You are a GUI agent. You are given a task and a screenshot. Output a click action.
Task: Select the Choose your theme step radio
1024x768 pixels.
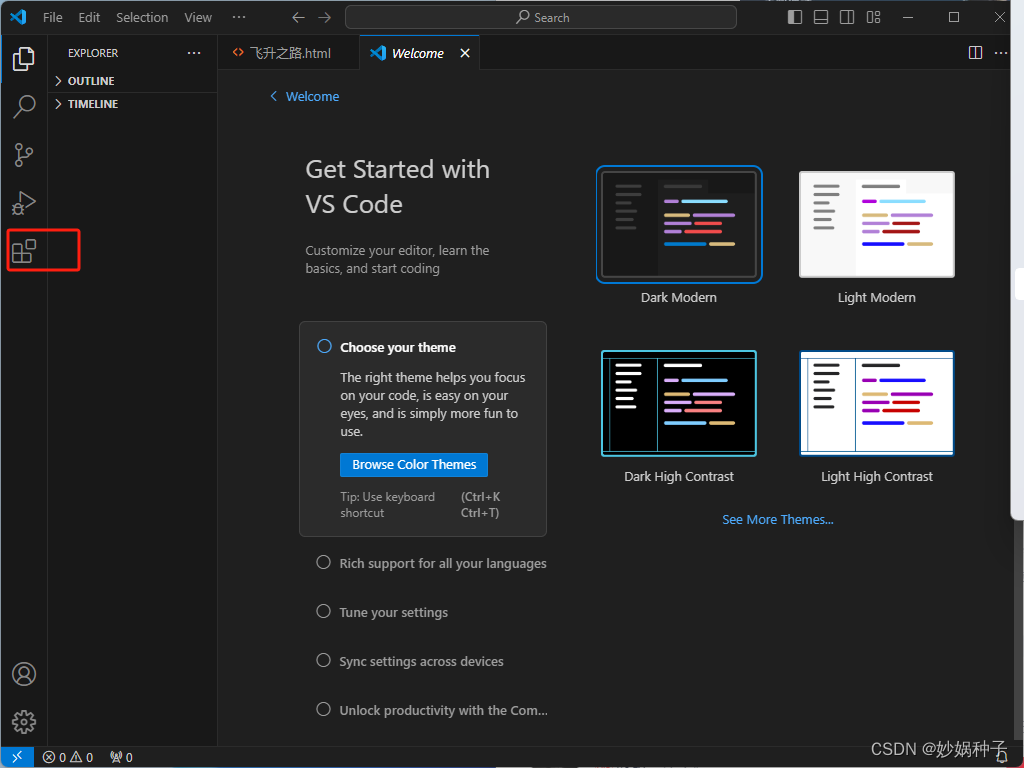click(x=325, y=346)
